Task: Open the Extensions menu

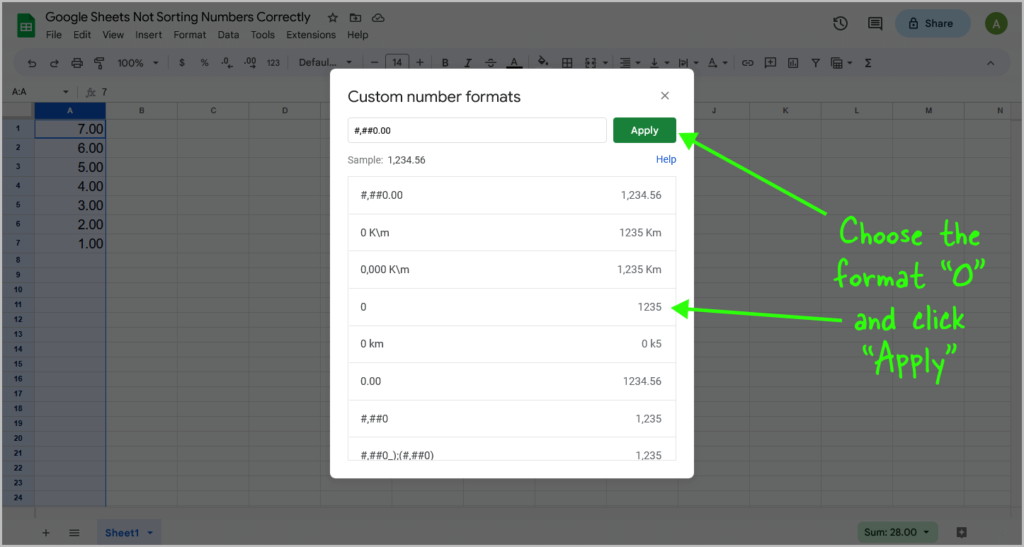Action: (x=311, y=35)
